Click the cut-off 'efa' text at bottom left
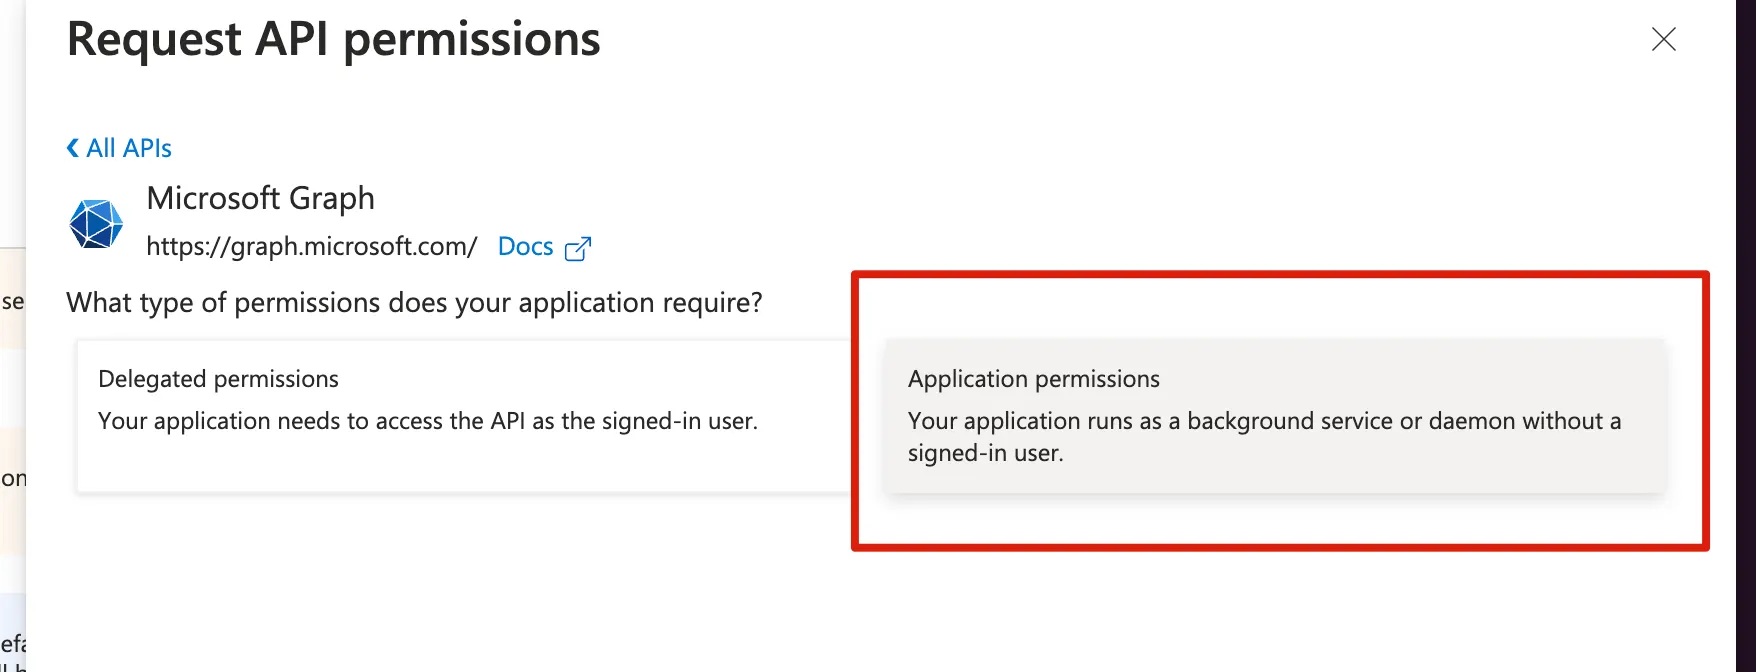1756x672 pixels. click(x=13, y=643)
